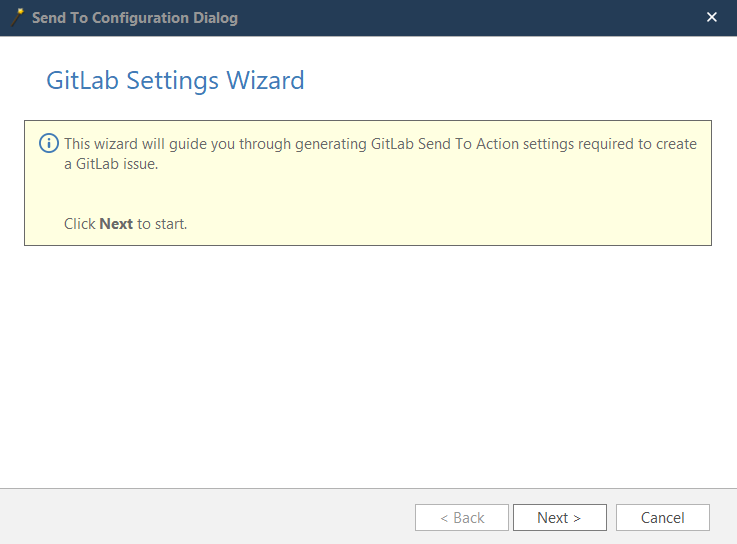Click the blue information icon
The width and height of the screenshot is (737, 544).
[x=49, y=143]
